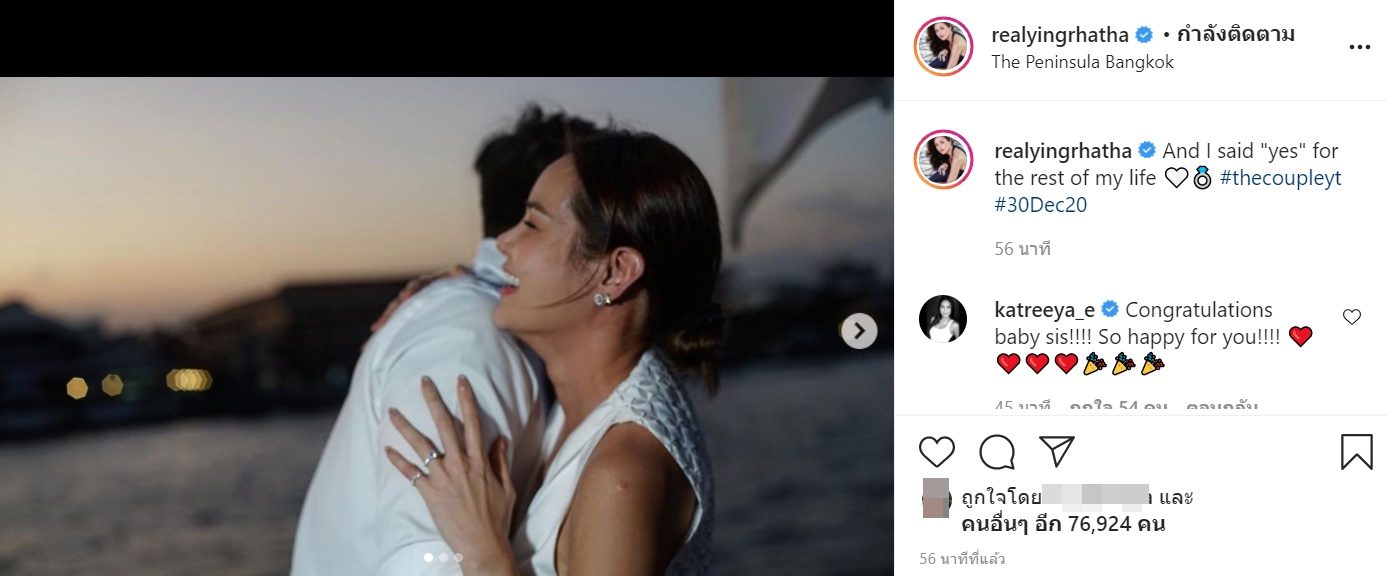Toggle the กำลังติดตาม following button
The image size is (1387, 576).
pyautogui.click(x=1236, y=35)
